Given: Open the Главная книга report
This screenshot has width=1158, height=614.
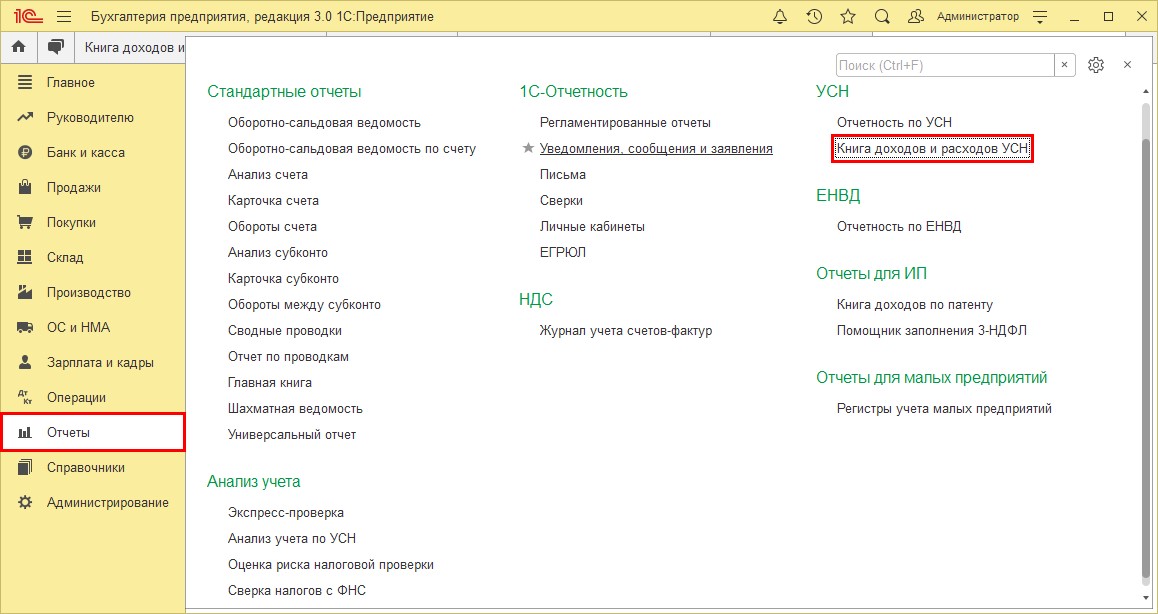Looking at the screenshot, I should [x=270, y=383].
